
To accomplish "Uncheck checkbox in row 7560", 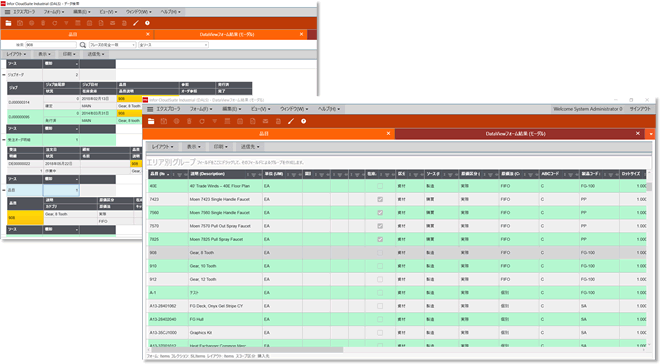I will click(380, 213).
